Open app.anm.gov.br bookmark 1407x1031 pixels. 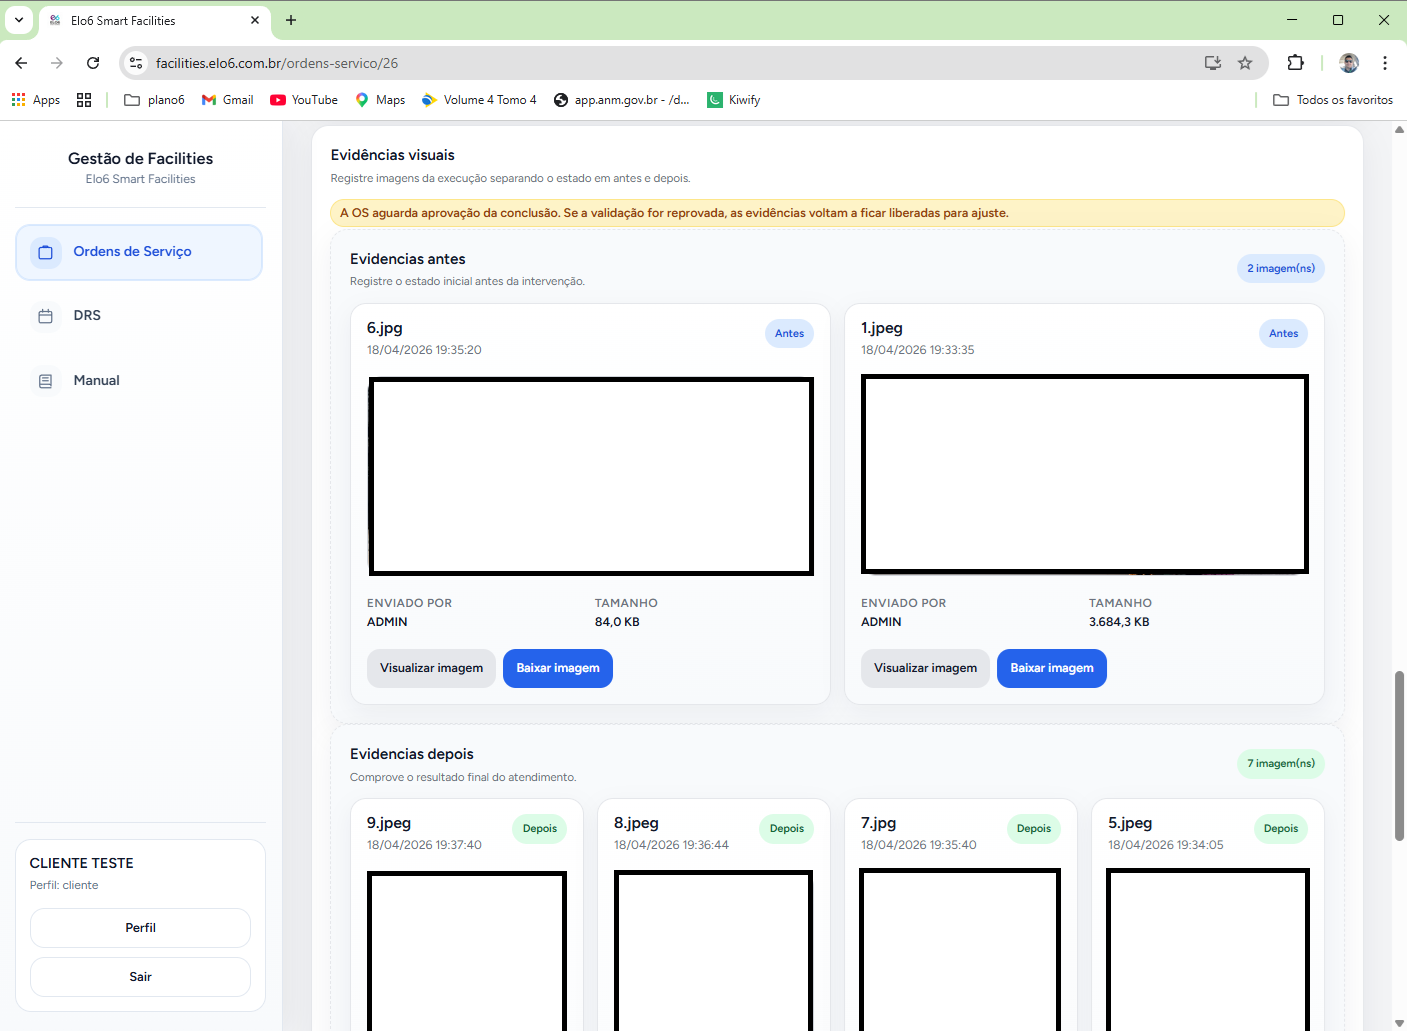(621, 100)
